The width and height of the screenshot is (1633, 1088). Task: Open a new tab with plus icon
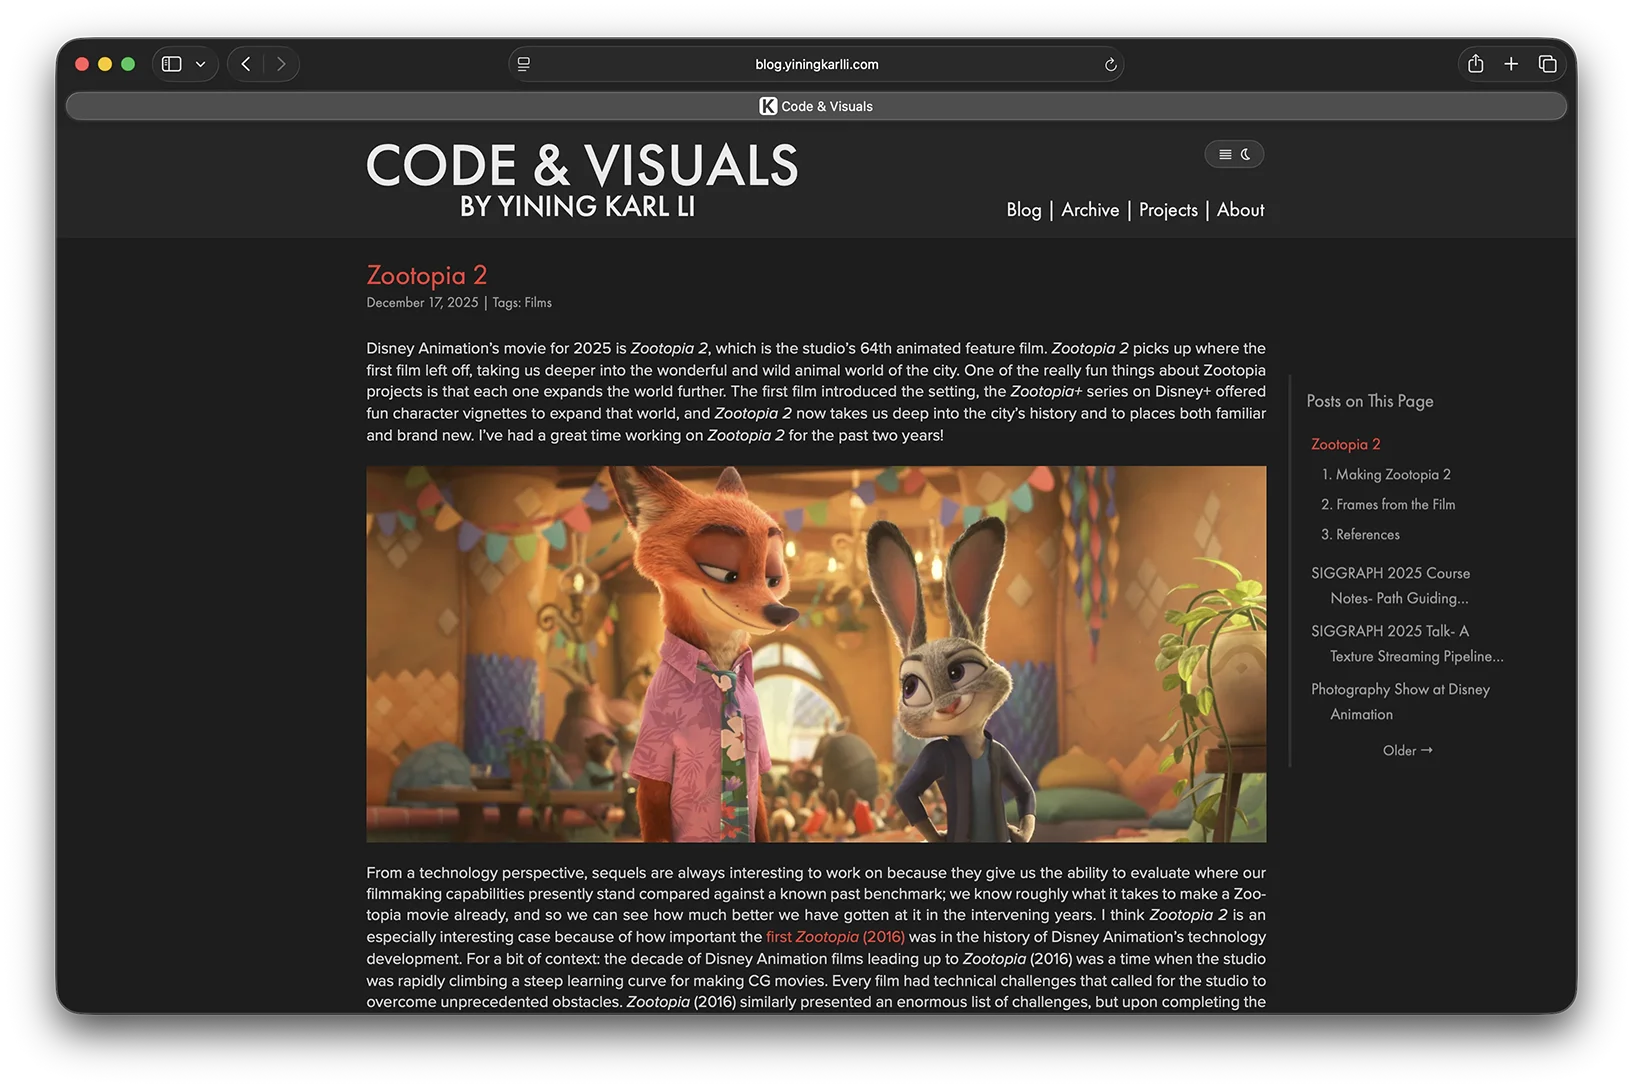(x=1511, y=64)
